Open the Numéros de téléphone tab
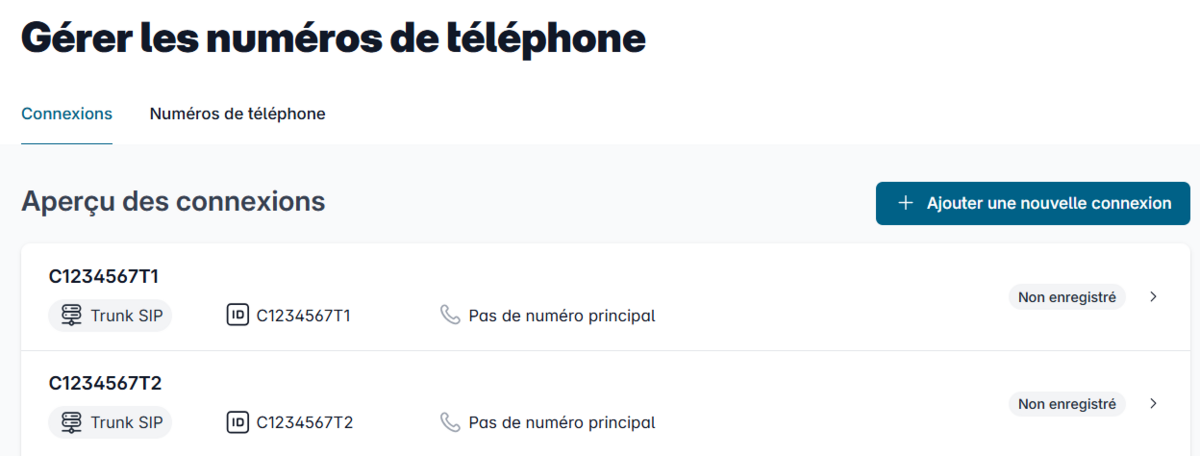The height and width of the screenshot is (456, 1200). point(237,114)
